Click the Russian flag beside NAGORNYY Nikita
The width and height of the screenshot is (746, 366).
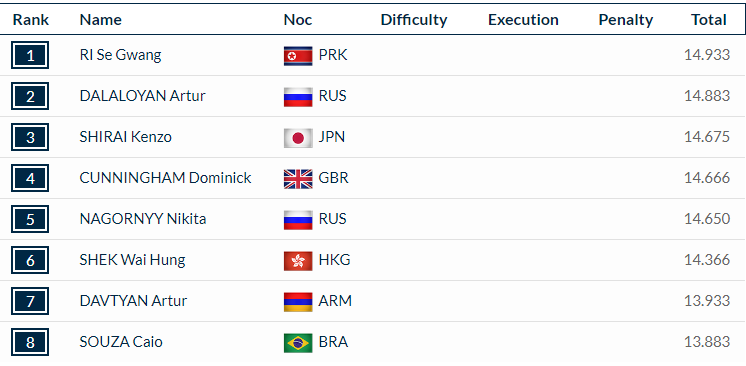(x=298, y=219)
